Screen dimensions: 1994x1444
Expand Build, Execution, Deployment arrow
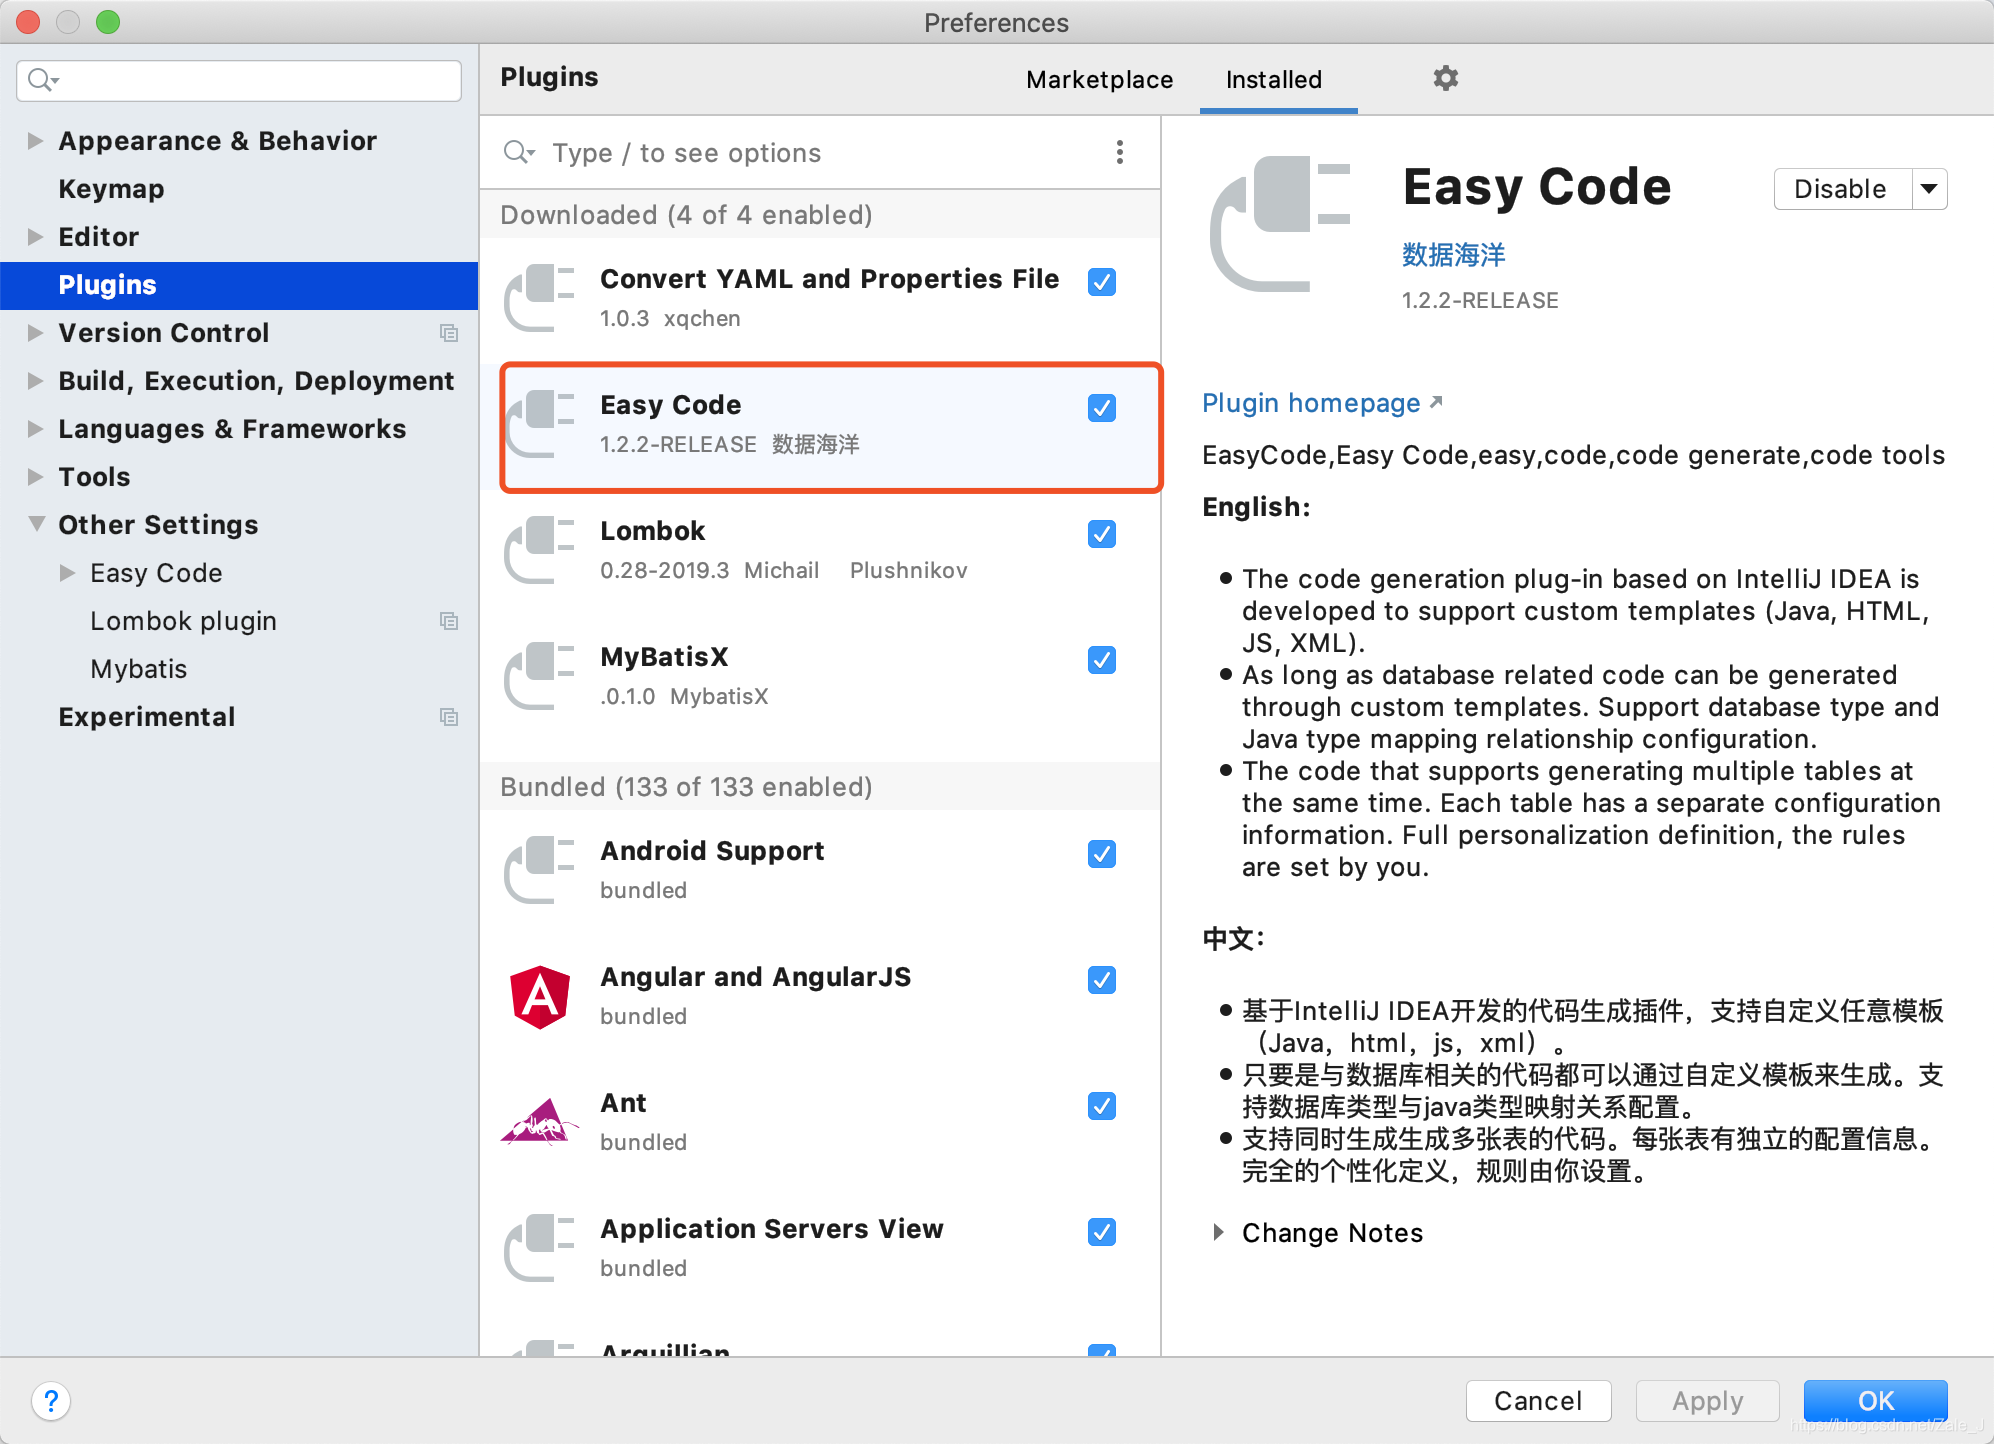pyautogui.click(x=35, y=381)
